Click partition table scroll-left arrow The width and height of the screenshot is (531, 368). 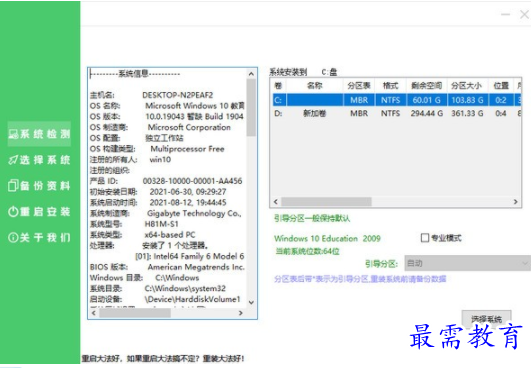tap(276, 202)
